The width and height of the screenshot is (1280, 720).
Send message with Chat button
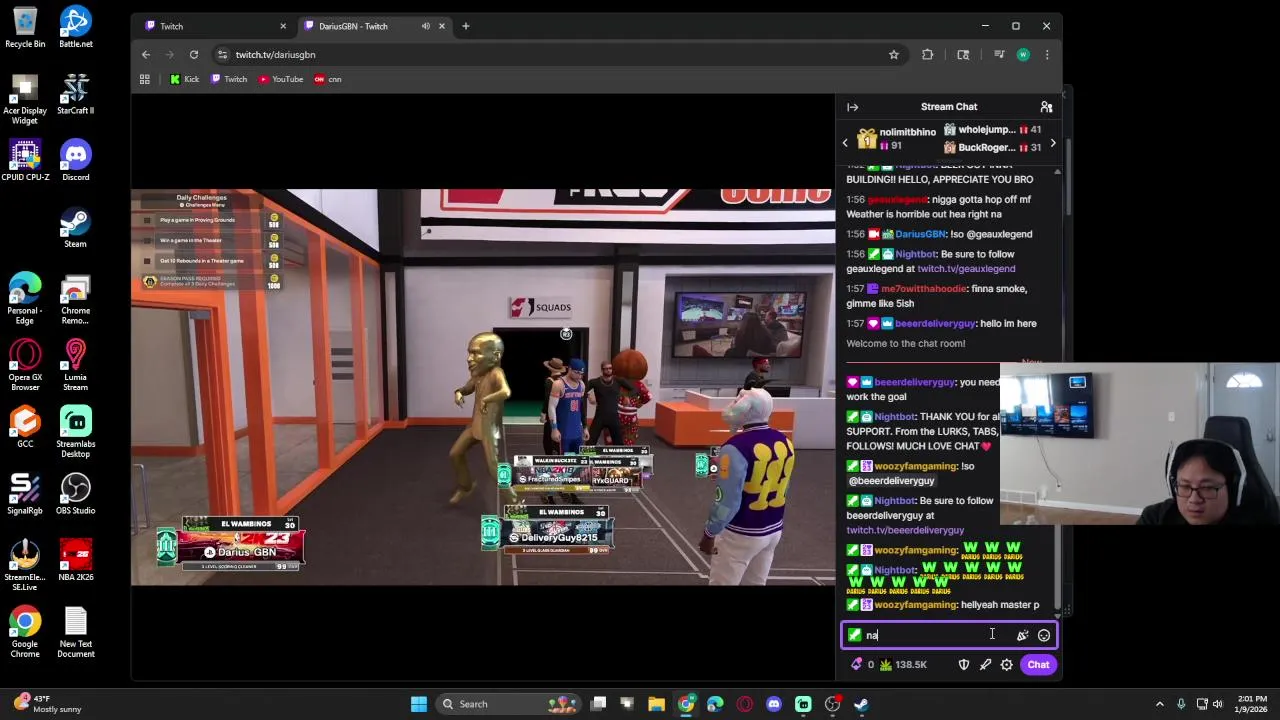pyautogui.click(x=1038, y=665)
